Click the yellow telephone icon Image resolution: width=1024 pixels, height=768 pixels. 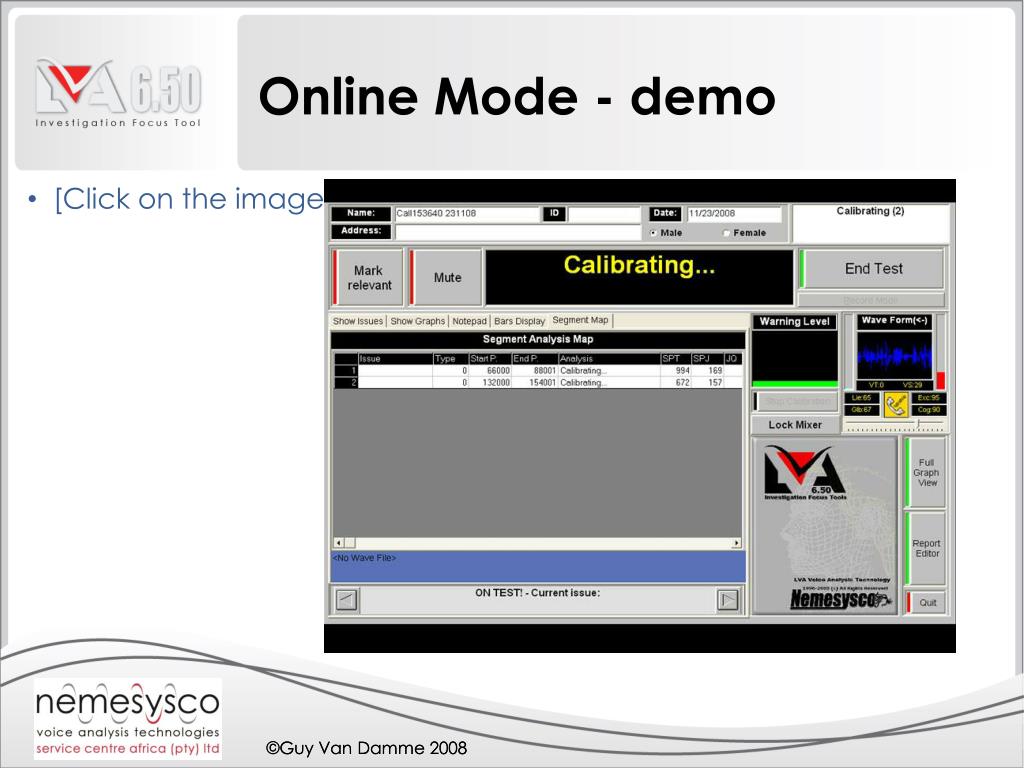(896, 405)
